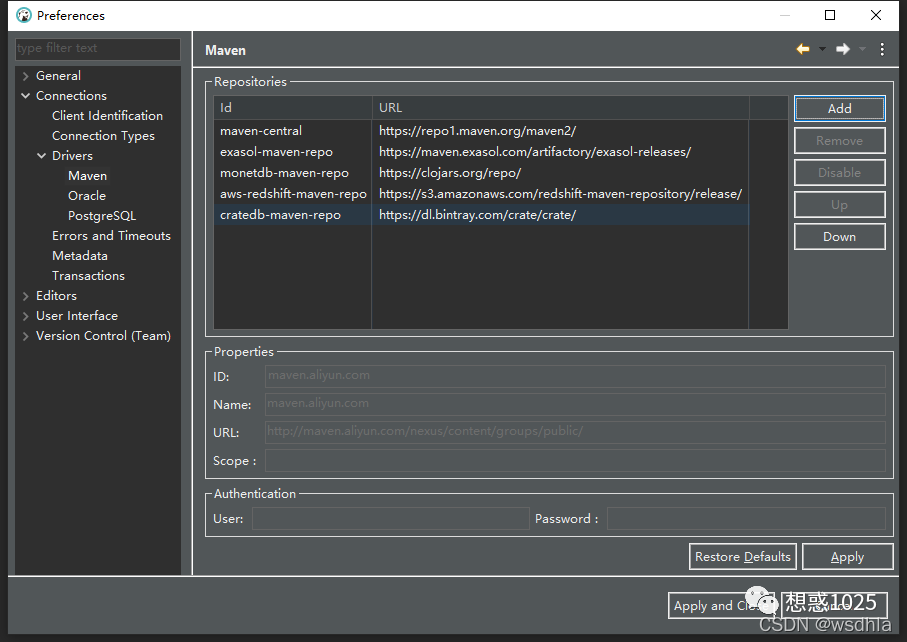Expand the Version Control (Team) node
The height and width of the screenshot is (642, 907).
coord(25,336)
